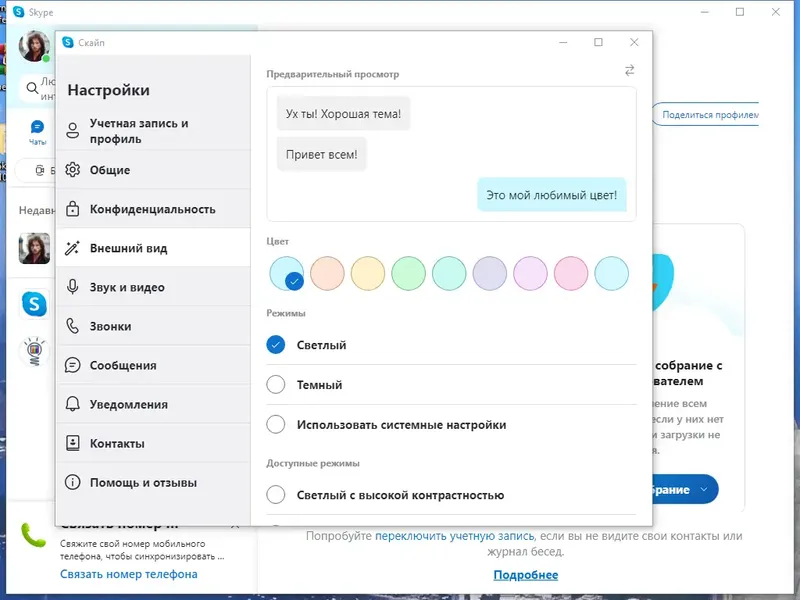This screenshot has height=600, width=800.
Task: Maximize the Скайп settings window
Action: coord(598,42)
